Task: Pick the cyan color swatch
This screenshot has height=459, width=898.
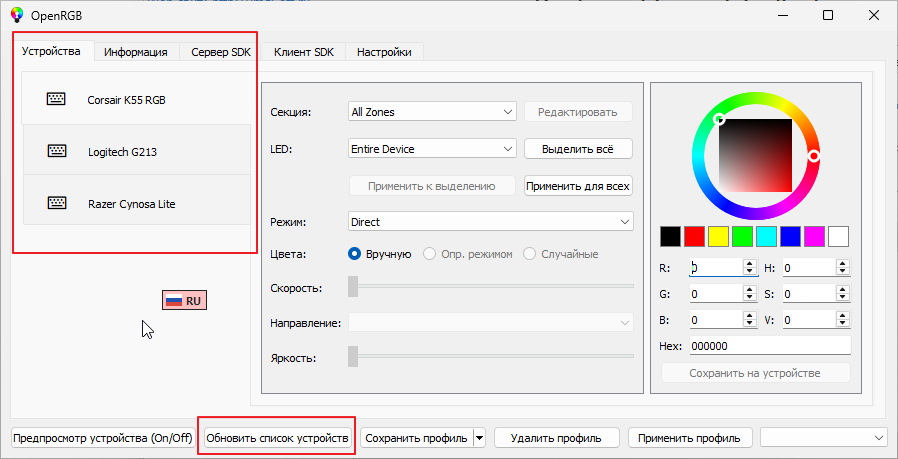Action: 766,236
